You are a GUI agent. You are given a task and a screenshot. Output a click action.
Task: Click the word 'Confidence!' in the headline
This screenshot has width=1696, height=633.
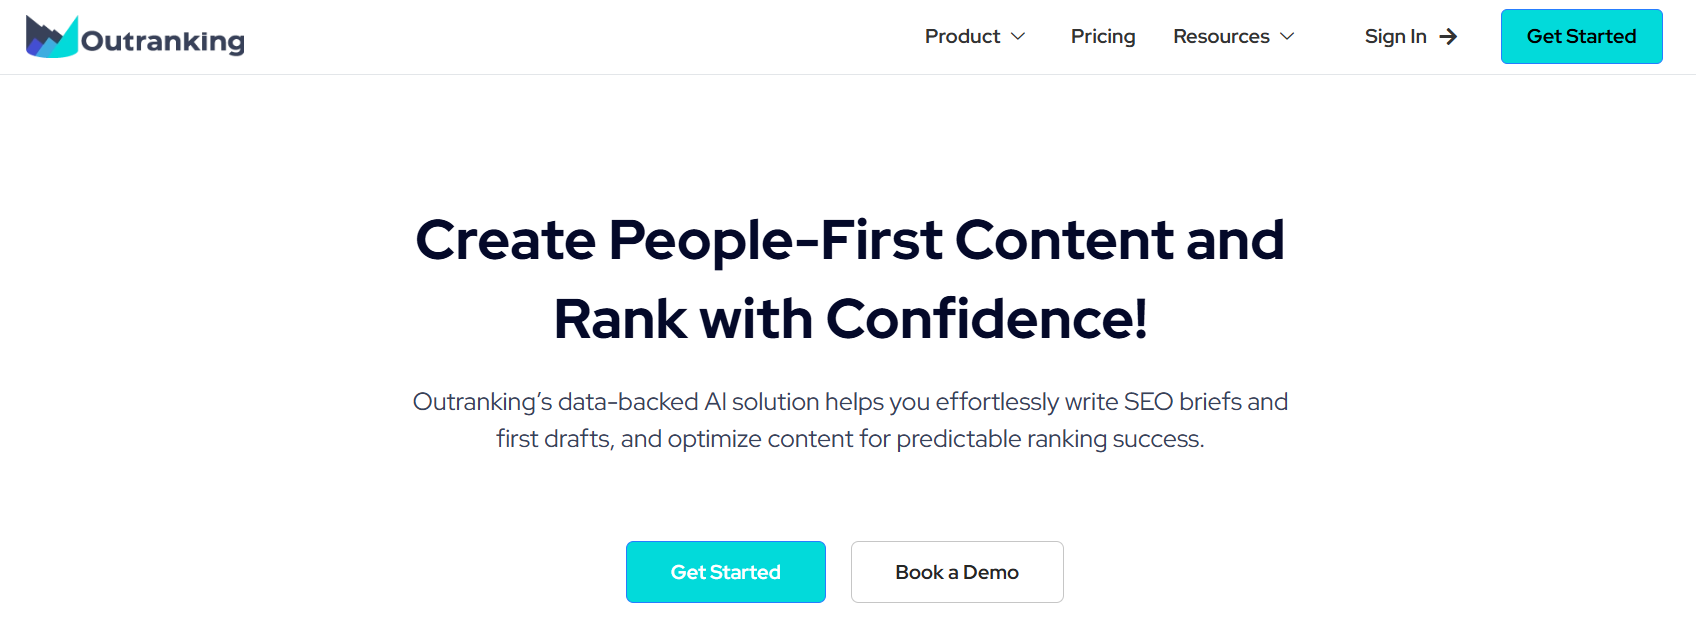[x=987, y=319]
